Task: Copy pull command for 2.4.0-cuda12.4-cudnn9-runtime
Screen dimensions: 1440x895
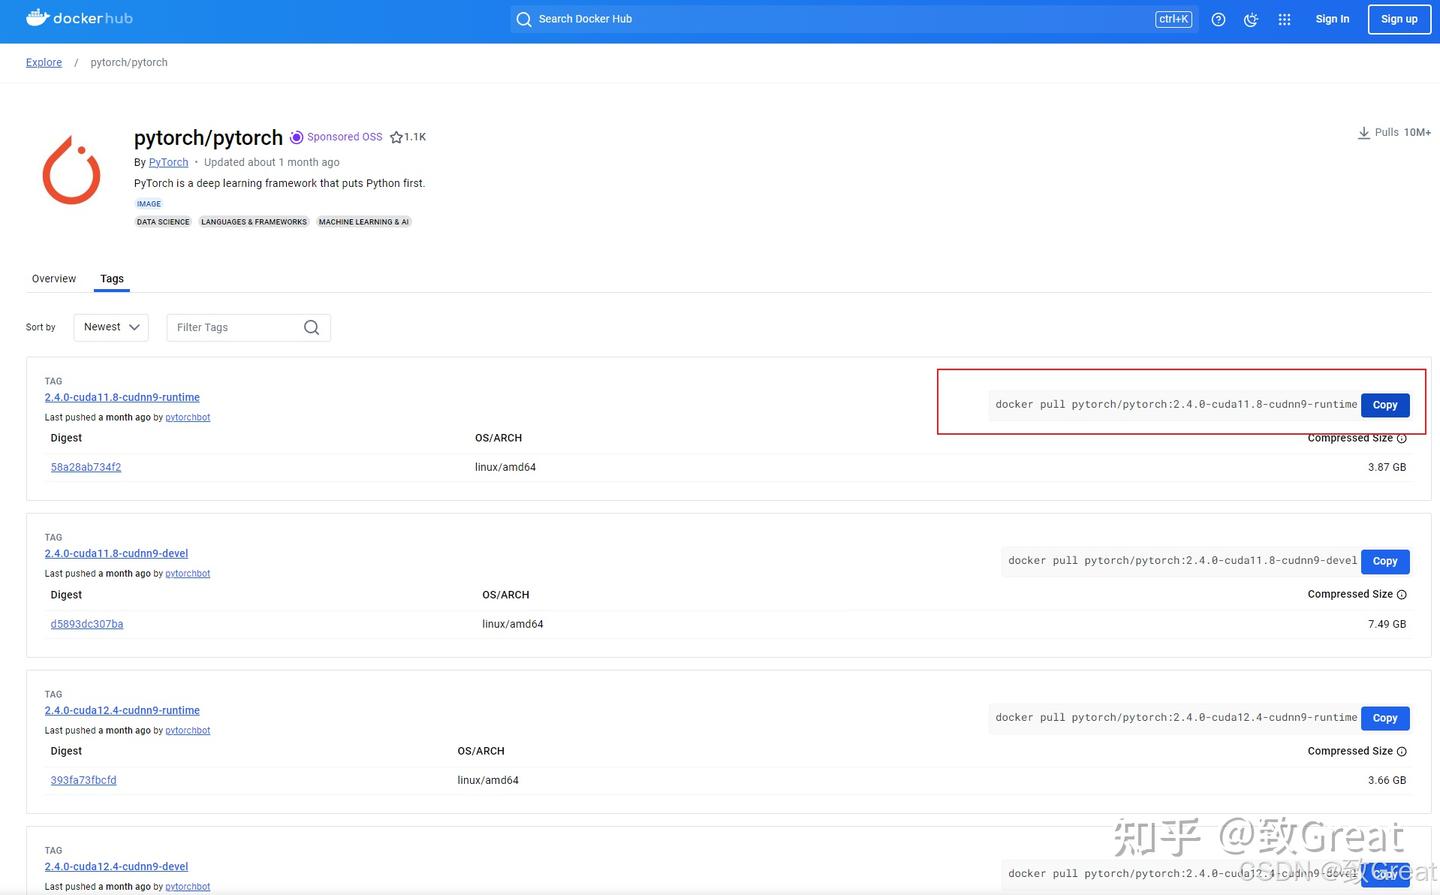Action: [x=1385, y=718]
